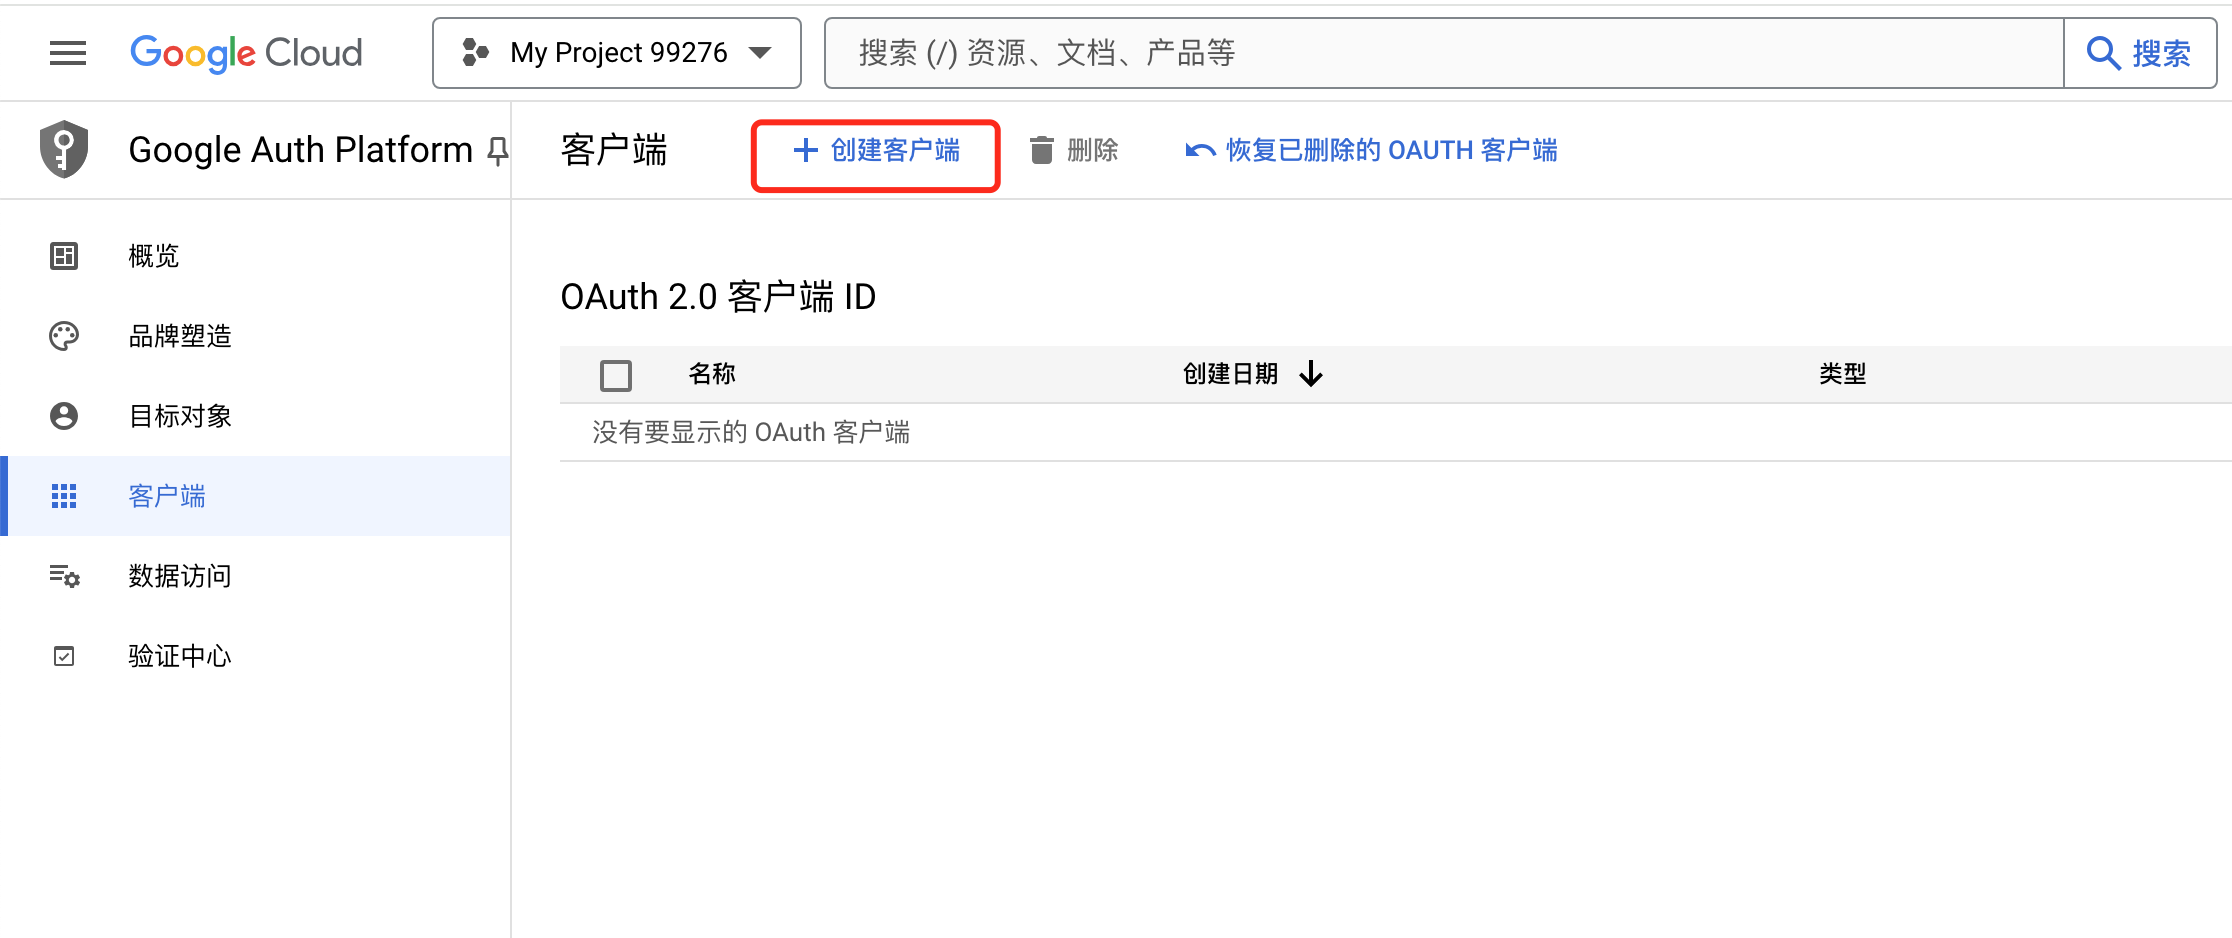2232x938 pixels.
Task: Sort by 创建日期 column header
Action: click(1230, 374)
